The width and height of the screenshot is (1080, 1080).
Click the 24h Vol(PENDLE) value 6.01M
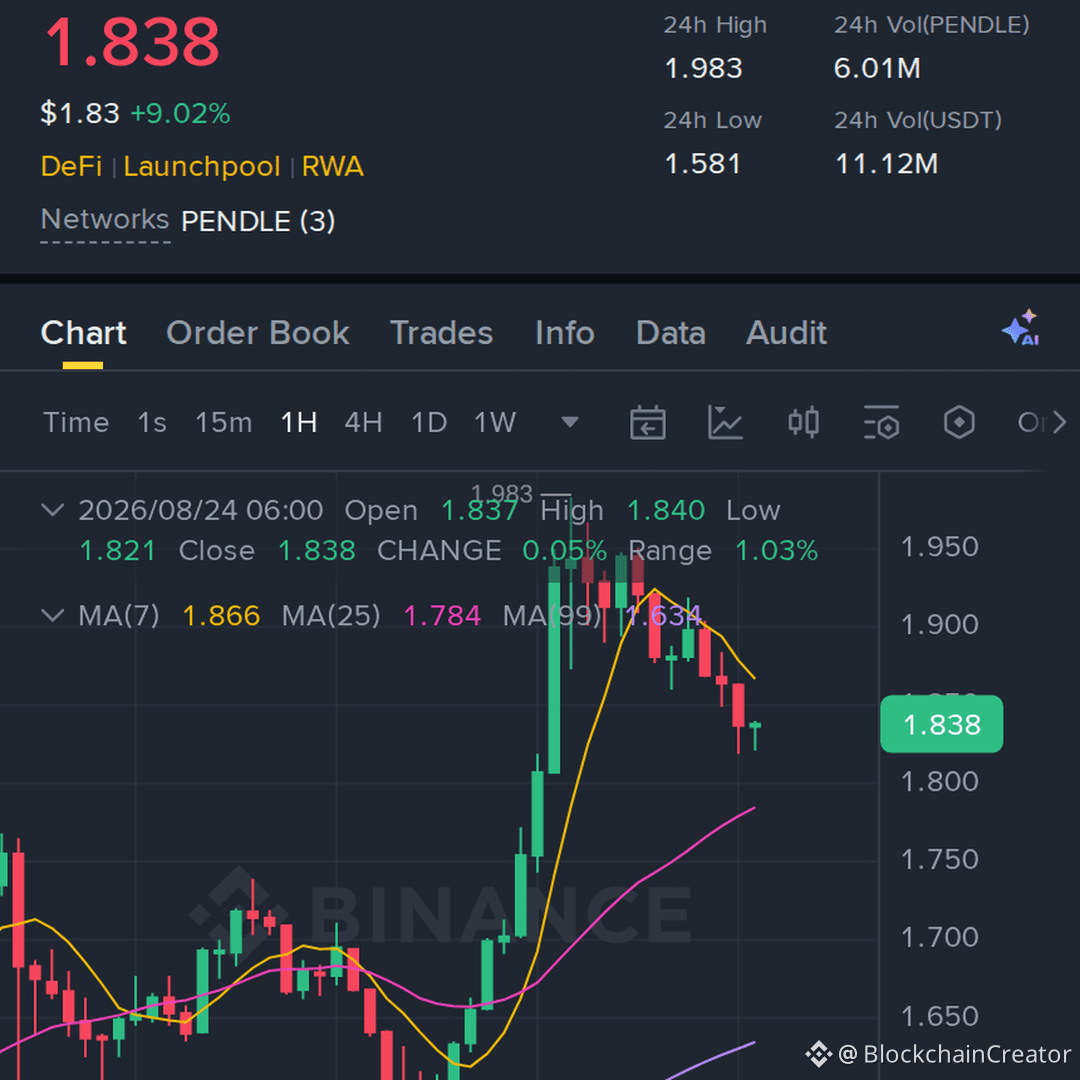pyautogui.click(x=878, y=68)
